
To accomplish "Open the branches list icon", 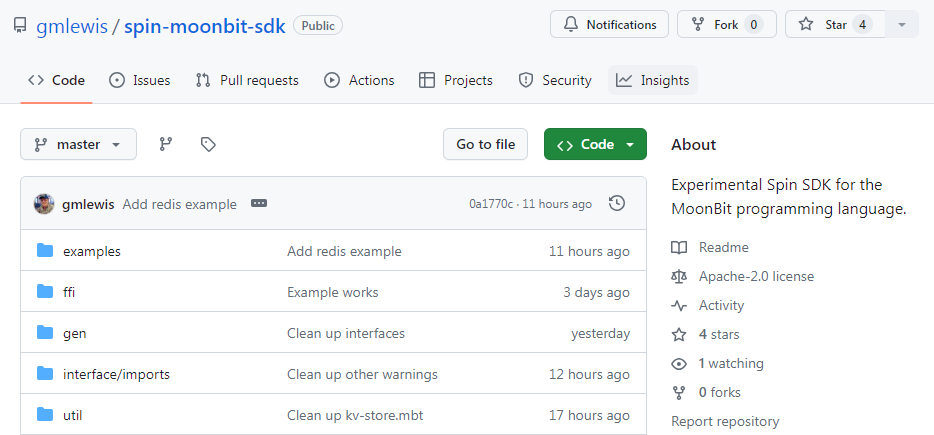I will tap(166, 144).
